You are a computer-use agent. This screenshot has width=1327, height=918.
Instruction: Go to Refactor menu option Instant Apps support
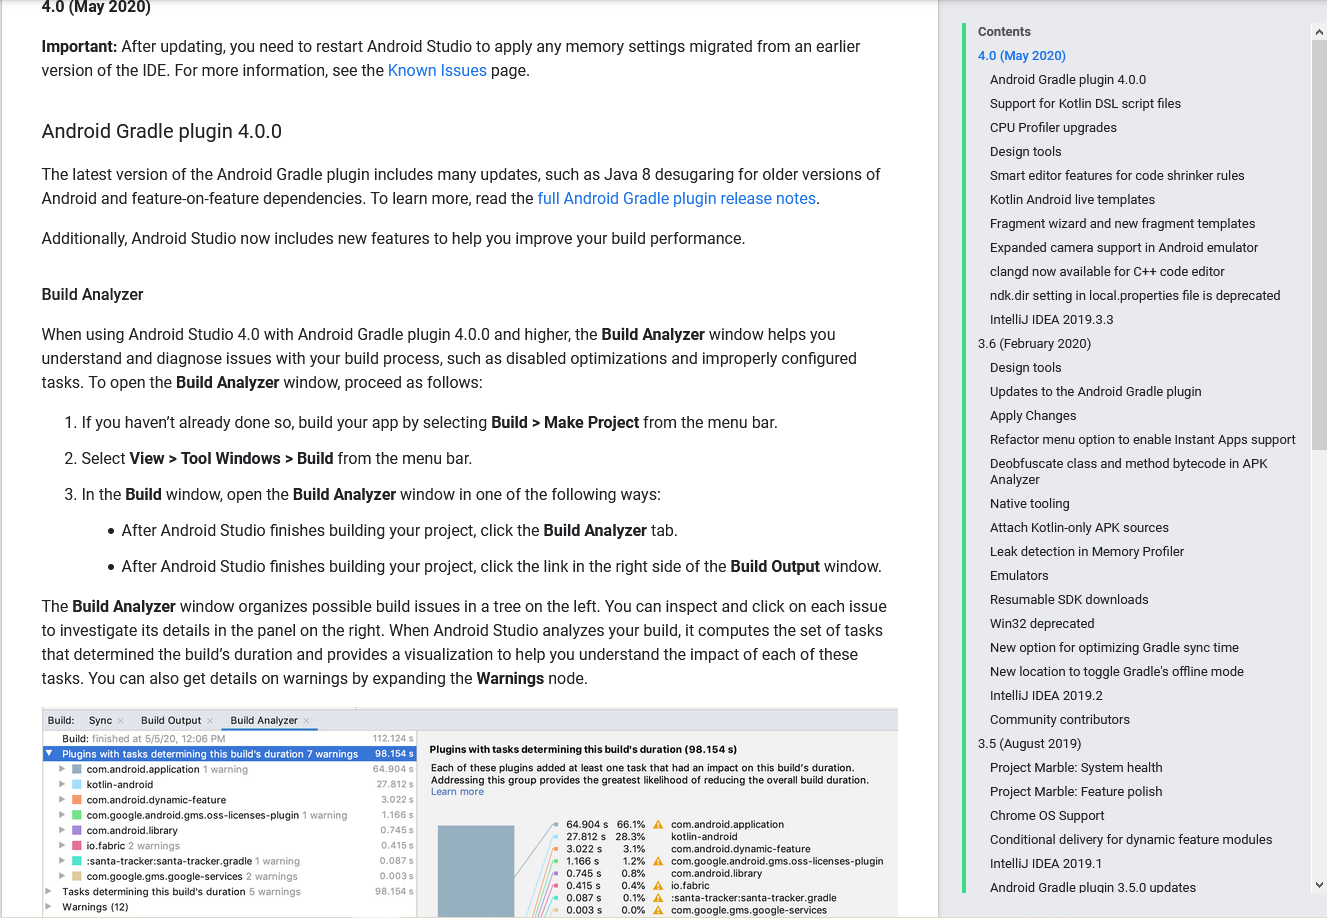point(1142,440)
